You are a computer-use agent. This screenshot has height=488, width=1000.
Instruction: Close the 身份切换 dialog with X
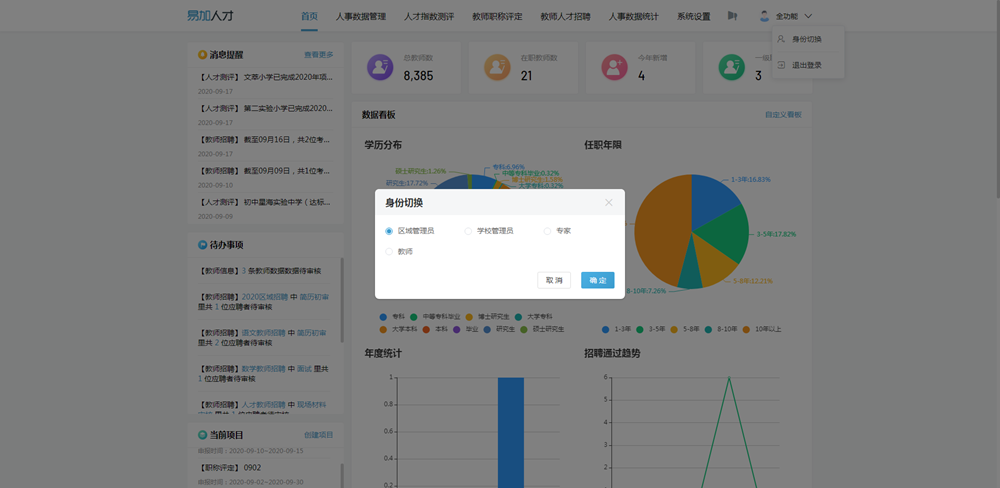(x=608, y=203)
